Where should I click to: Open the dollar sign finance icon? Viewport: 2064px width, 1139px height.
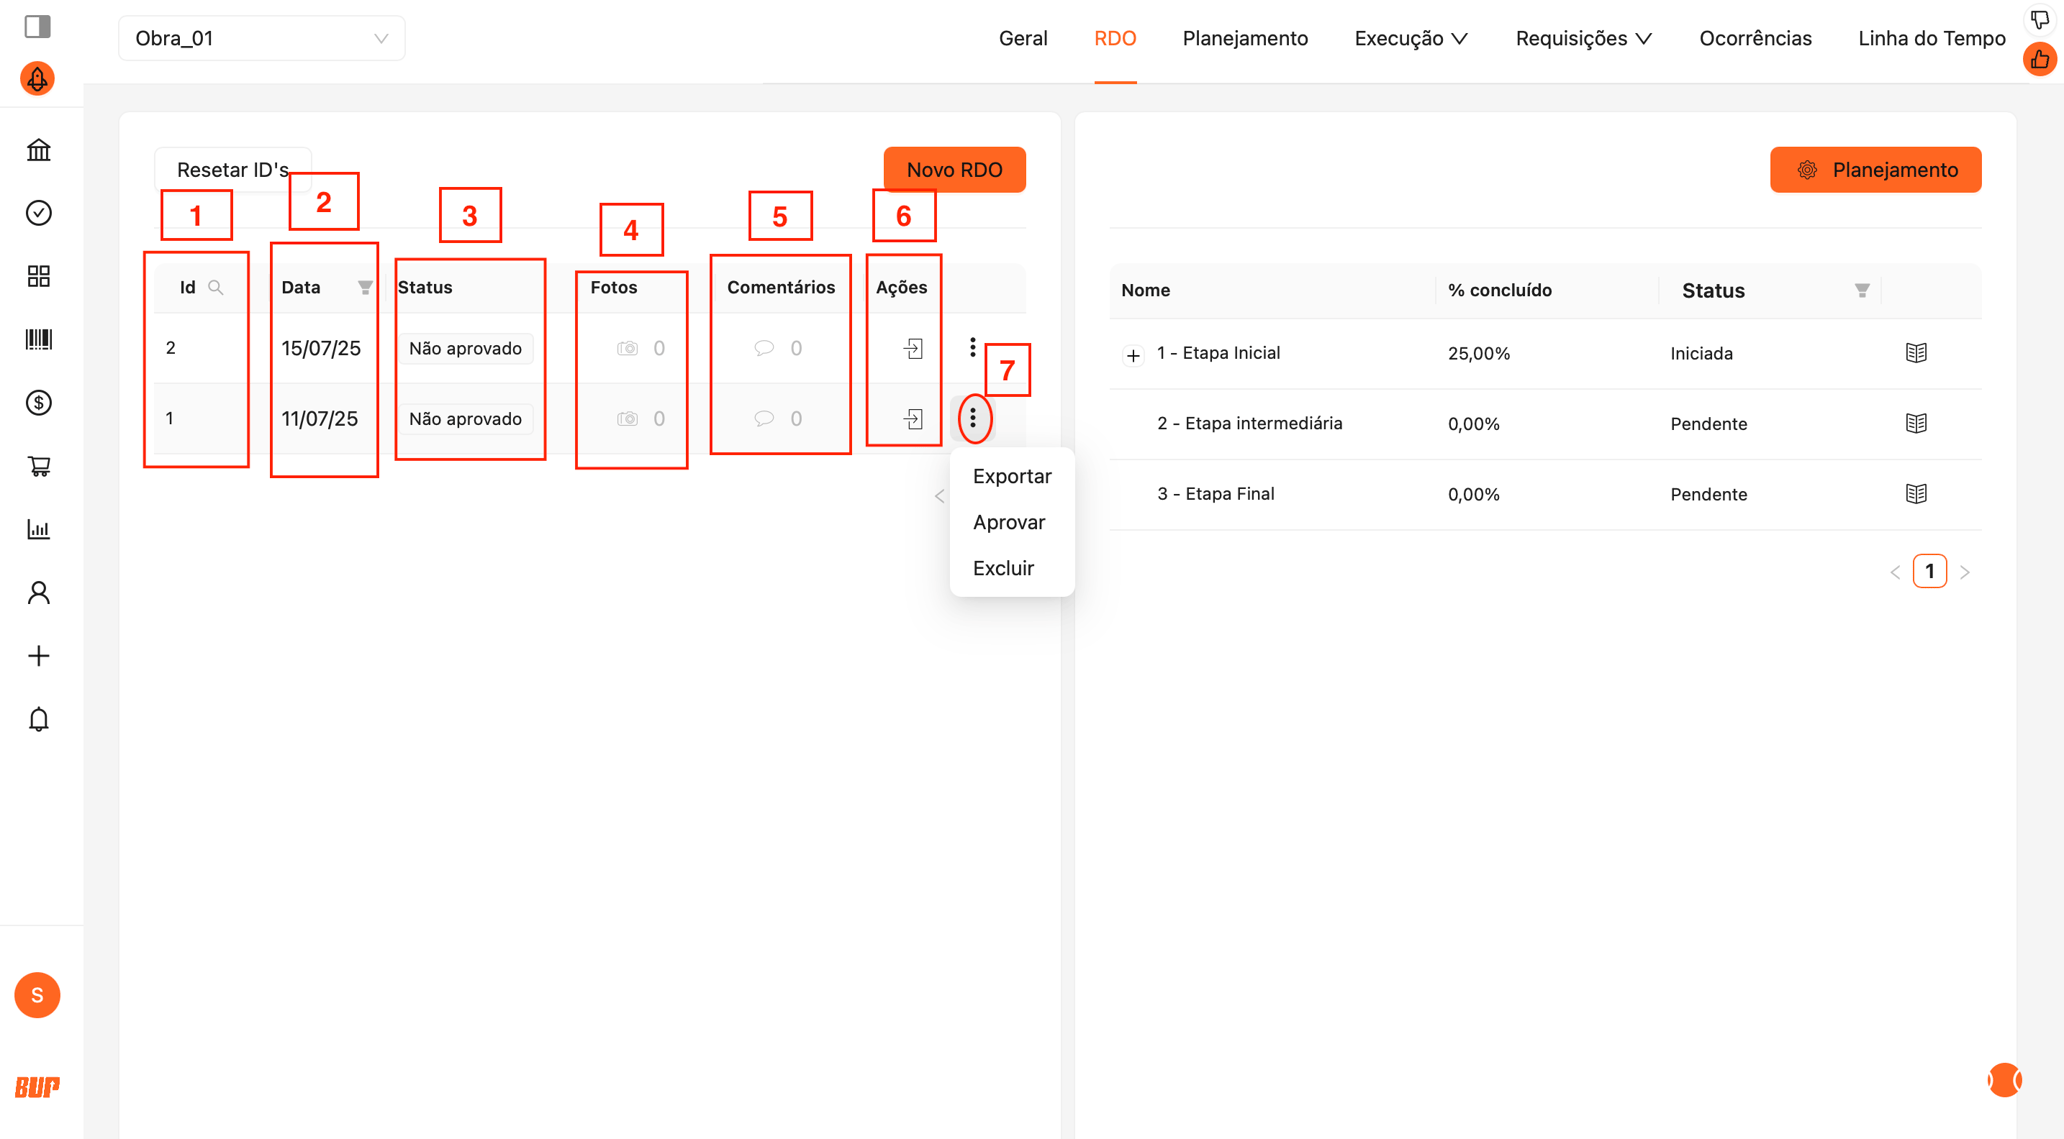pyautogui.click(x=38, y=403)
